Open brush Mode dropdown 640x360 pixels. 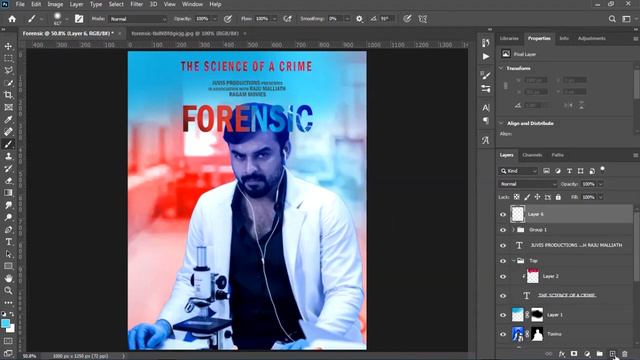[x=138, y=19]
